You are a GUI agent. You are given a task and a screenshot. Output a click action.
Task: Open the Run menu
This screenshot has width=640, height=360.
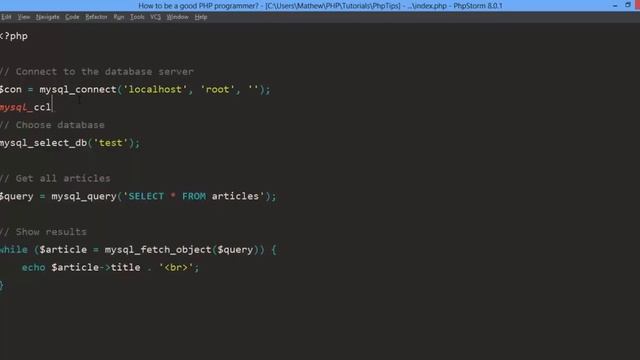click(119, 17)
